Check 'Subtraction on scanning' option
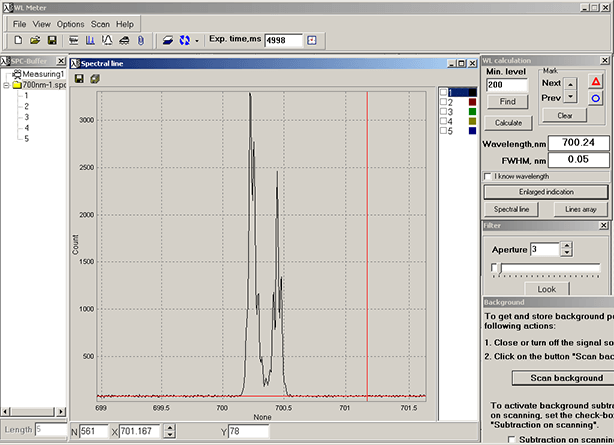Image resolution: width=614 pixels, height=445 pixels. (513, 439)
